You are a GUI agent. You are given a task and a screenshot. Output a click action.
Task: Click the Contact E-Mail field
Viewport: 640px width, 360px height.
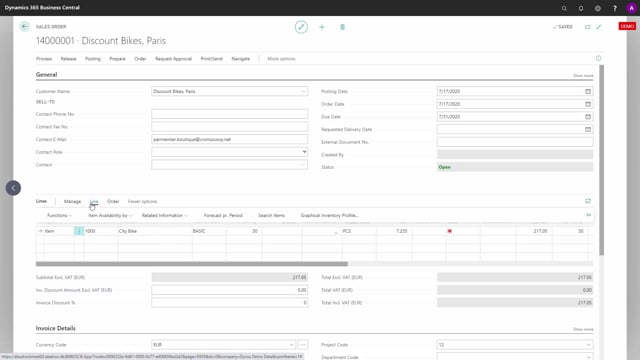tap(229, 139)
